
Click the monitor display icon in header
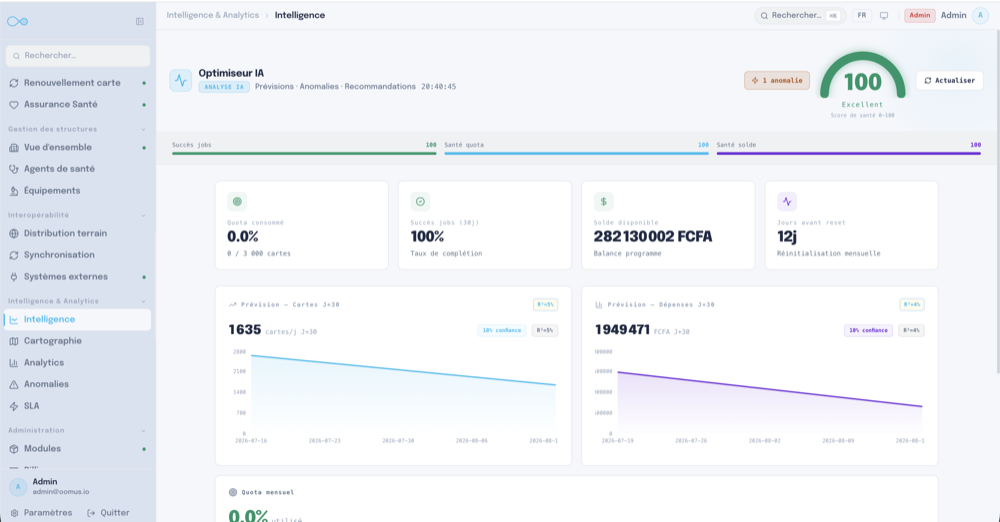coord(884,15)
